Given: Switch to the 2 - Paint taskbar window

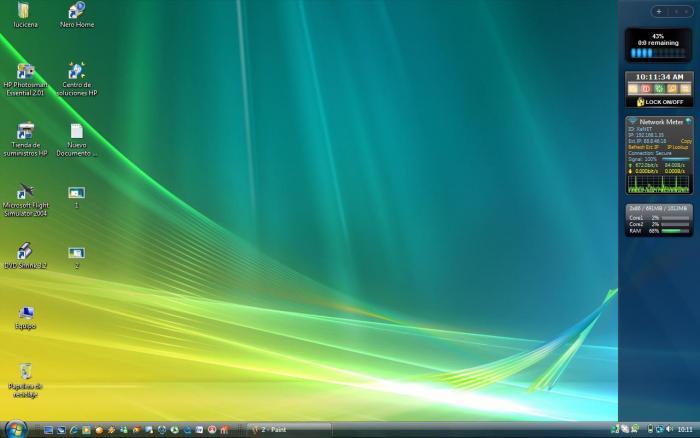Looking at the screenshot, I should pos(289,430).
